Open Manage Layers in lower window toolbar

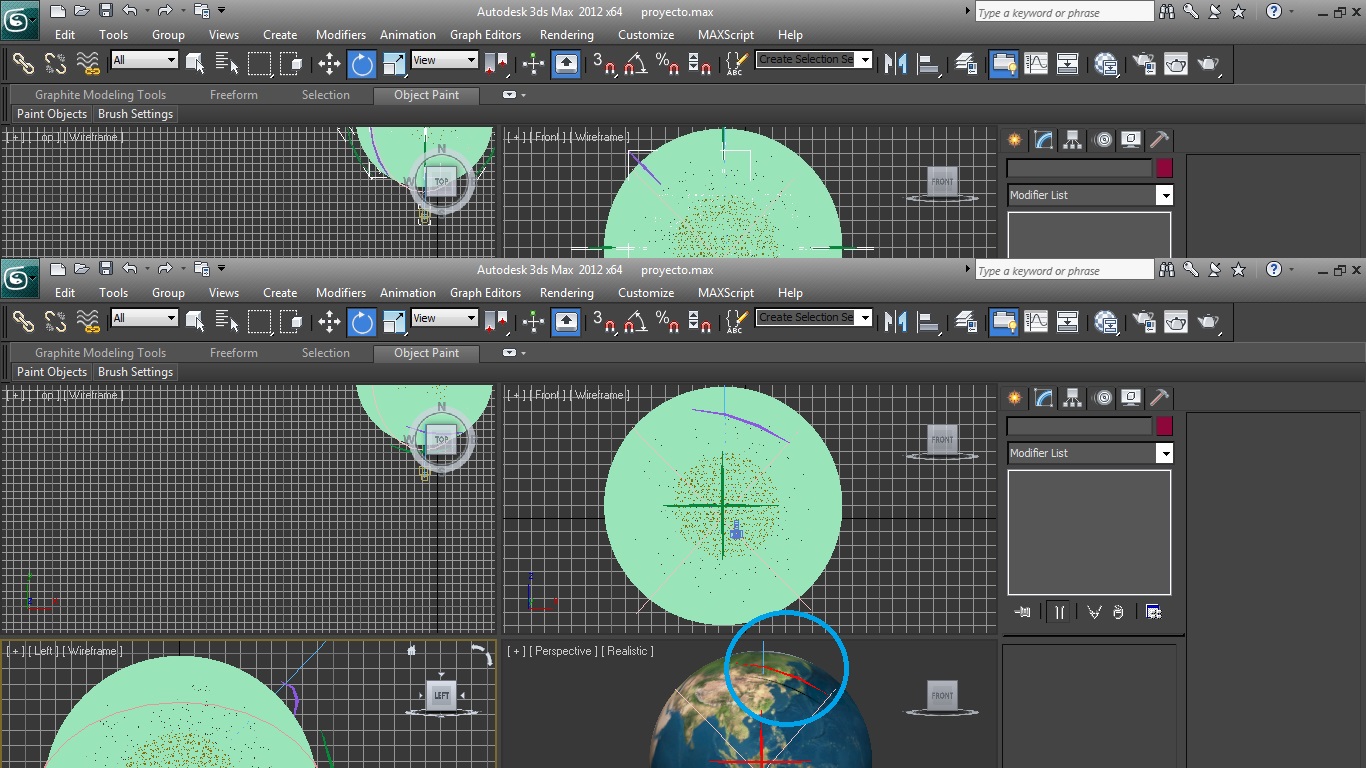(x=966, y=321)
